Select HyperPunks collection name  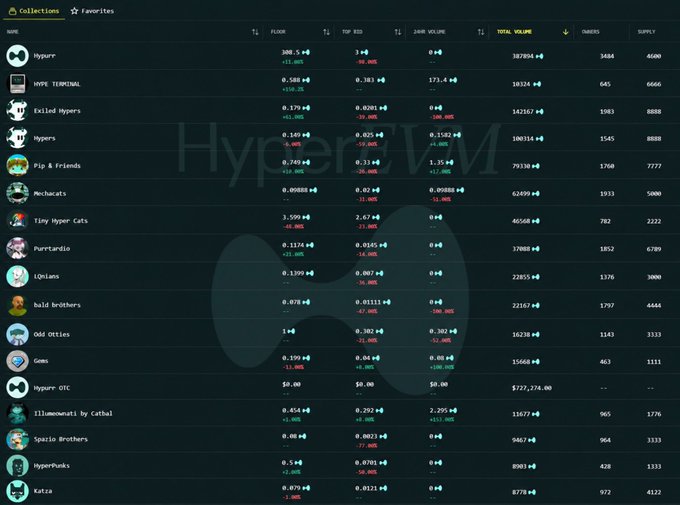[52, 466]
